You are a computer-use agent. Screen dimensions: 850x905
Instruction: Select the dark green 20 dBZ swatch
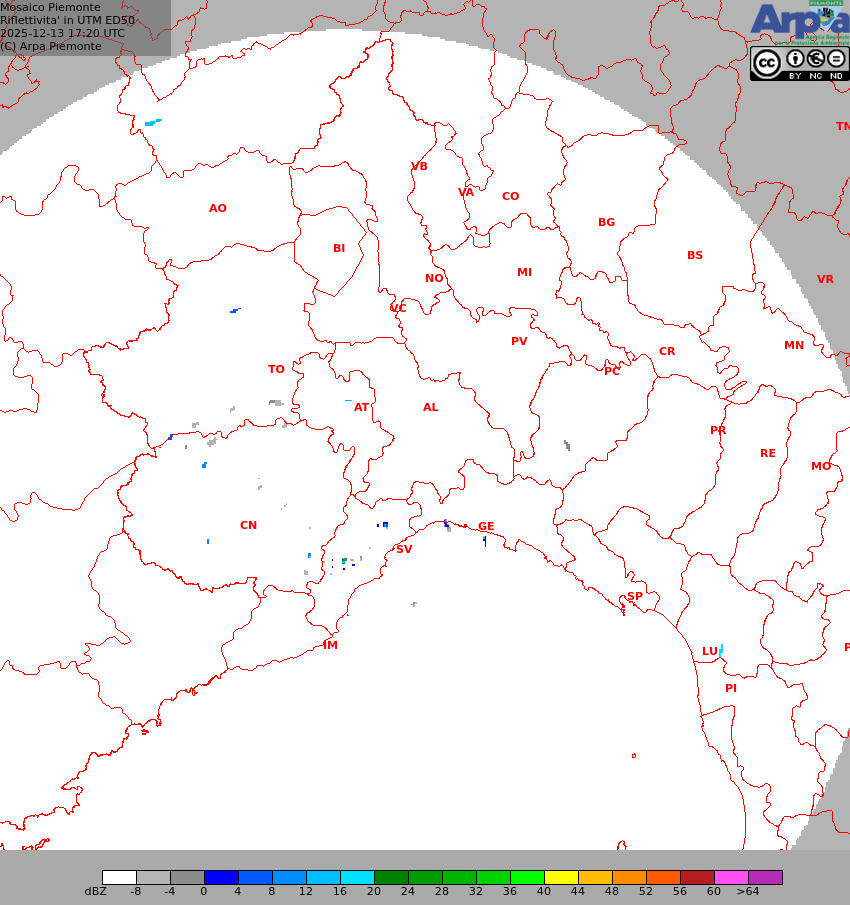click(x=391, y=877)
